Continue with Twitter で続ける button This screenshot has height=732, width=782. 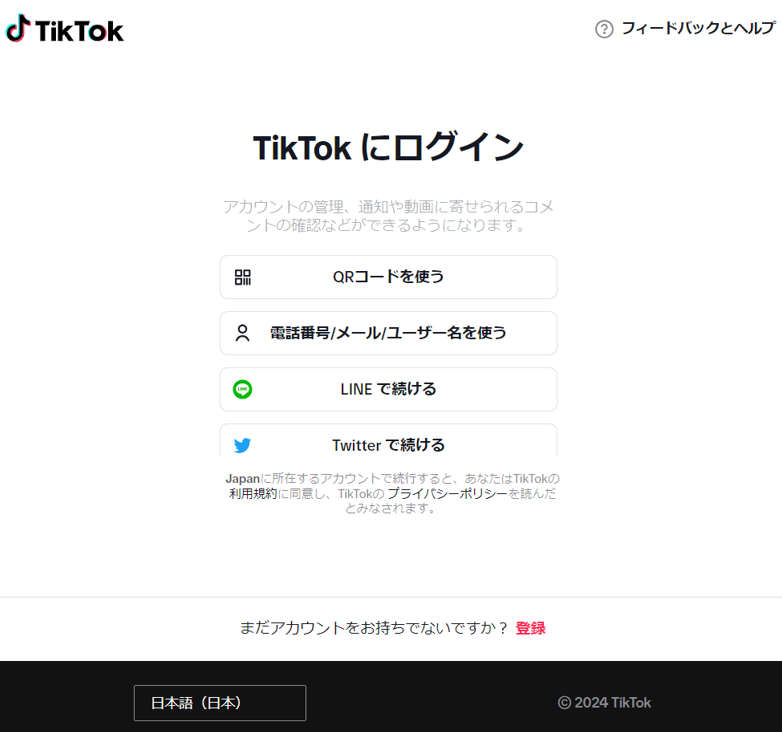click(x=389, y=440)
